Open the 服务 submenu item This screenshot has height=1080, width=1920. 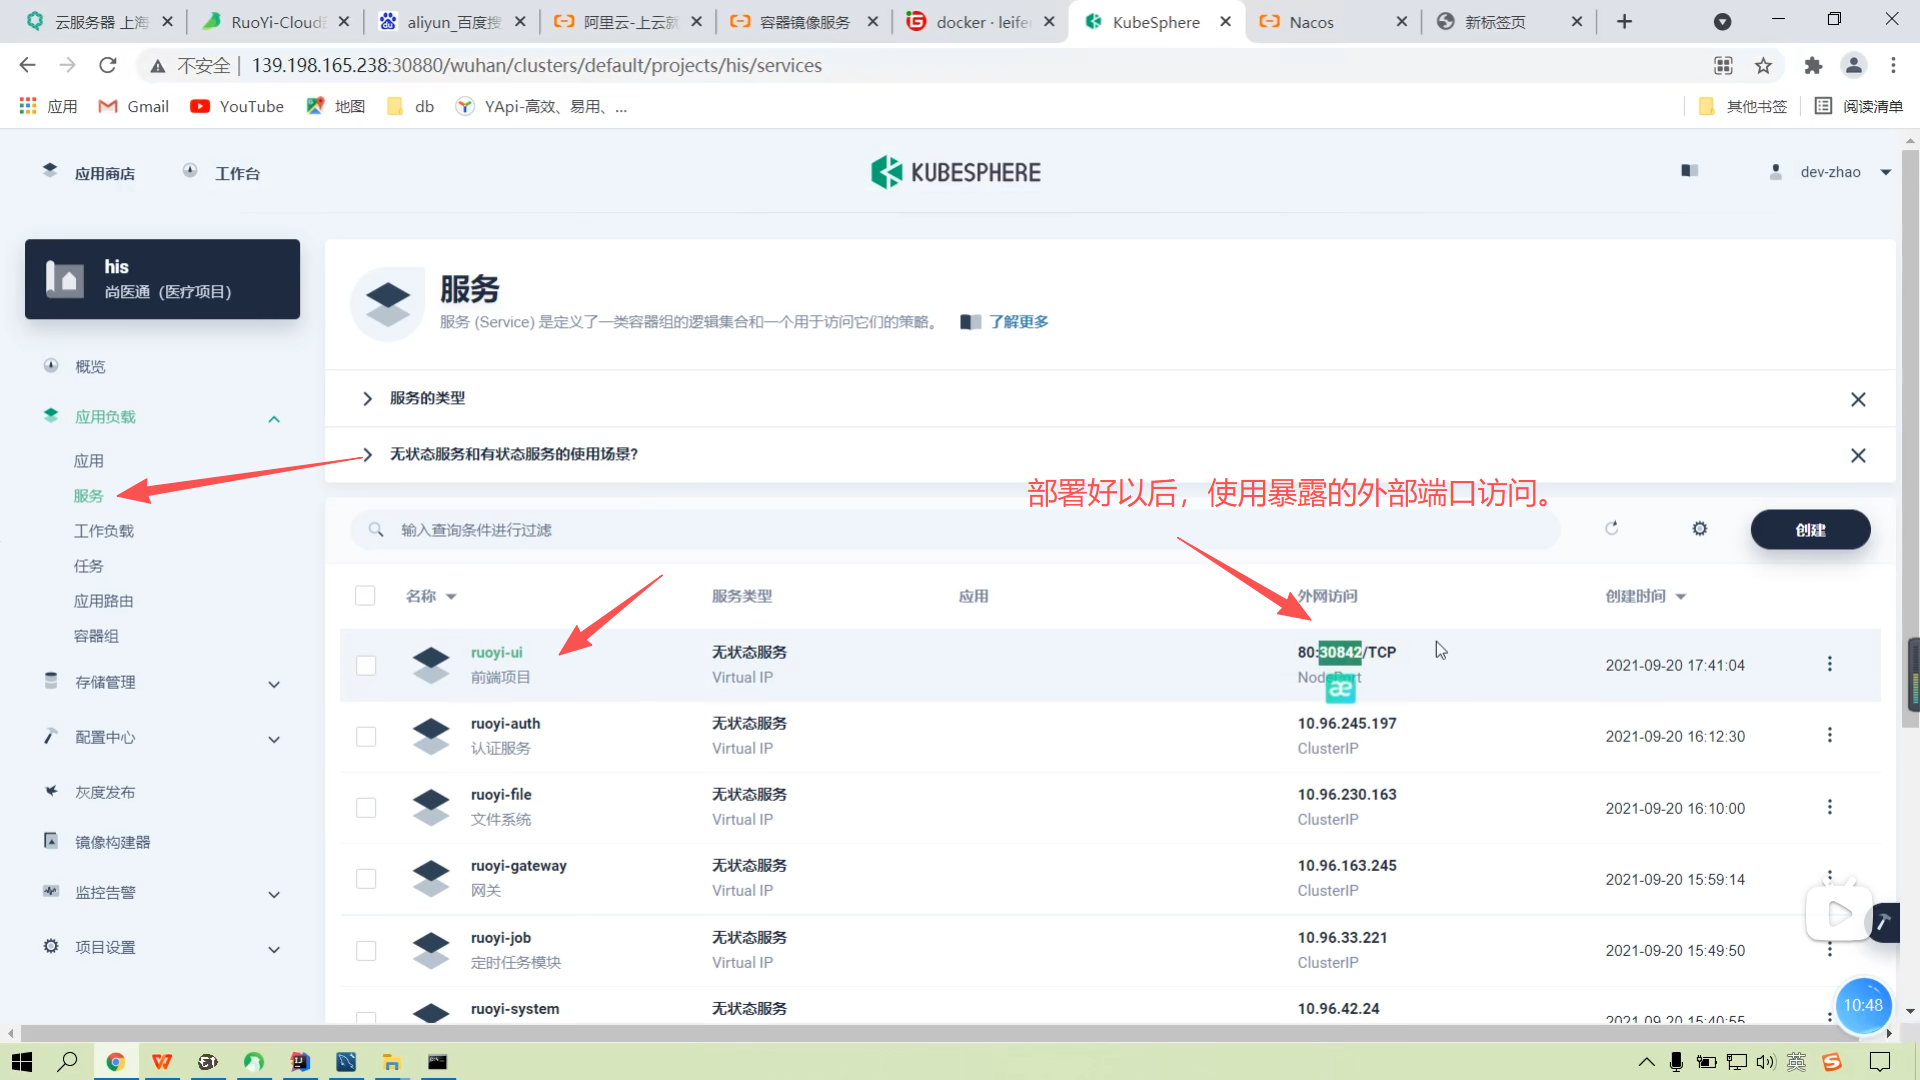(88, 496)
